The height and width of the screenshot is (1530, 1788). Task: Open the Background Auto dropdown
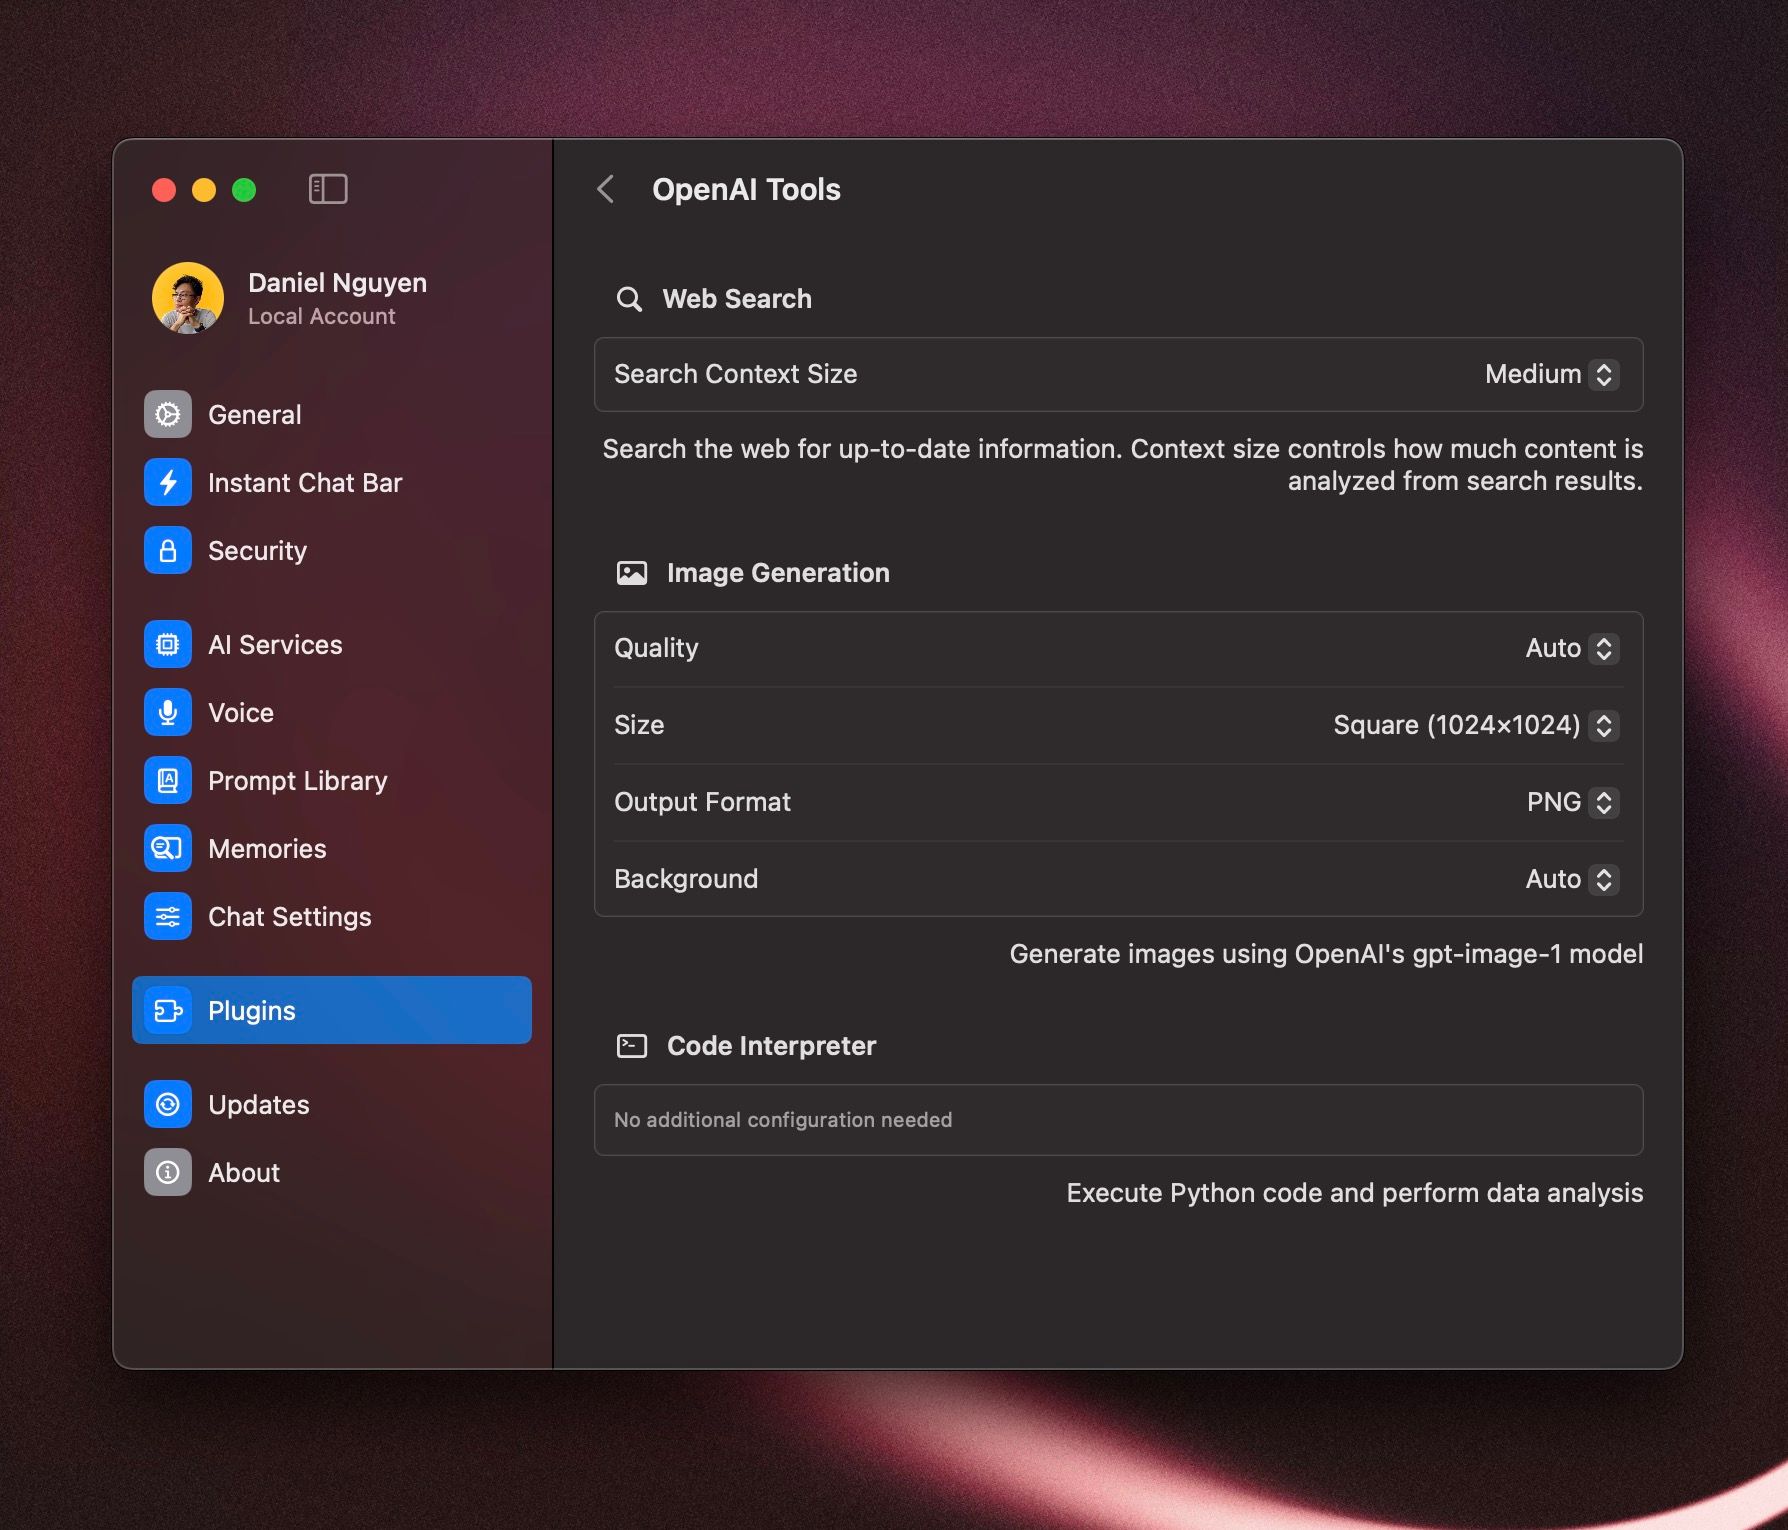pyautogui.click(x=1571, y=879)
